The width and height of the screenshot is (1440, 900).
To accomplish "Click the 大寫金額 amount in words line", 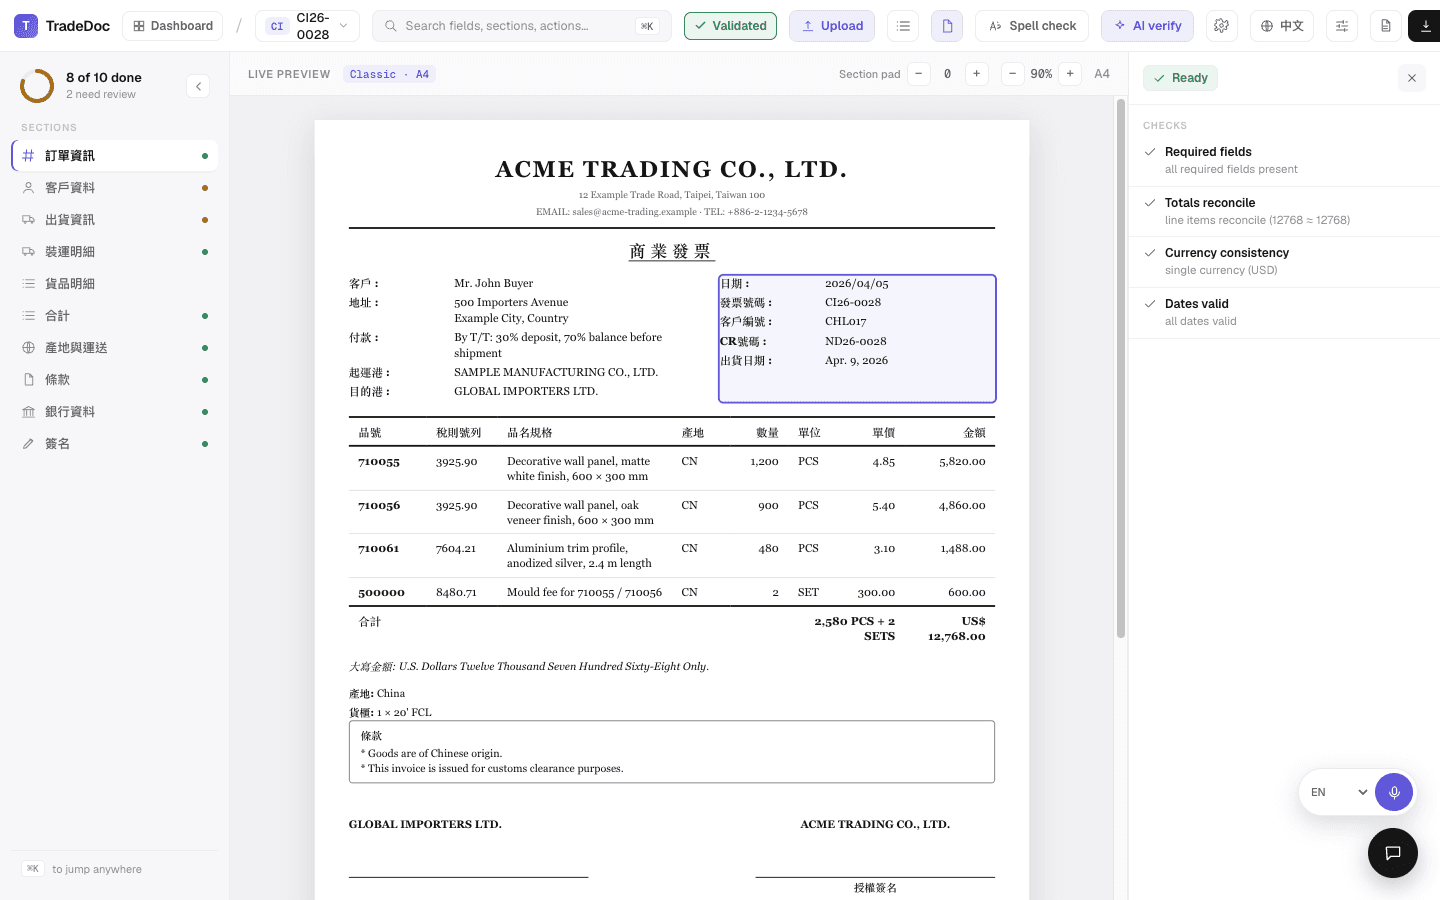I will click(x=529, y=667).
